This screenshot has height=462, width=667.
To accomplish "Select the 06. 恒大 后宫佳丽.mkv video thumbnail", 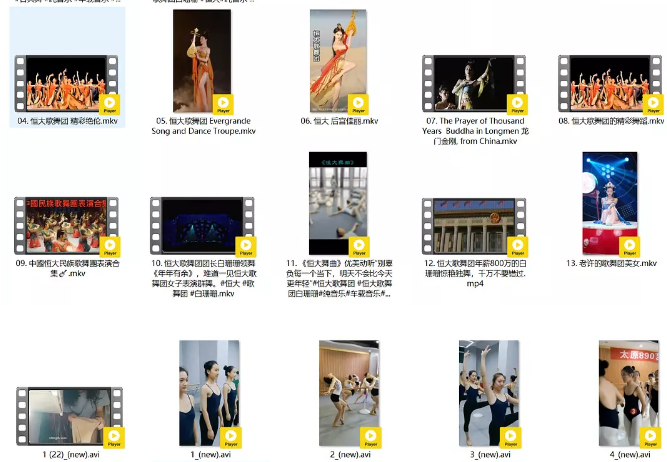I will click(x=338, y=61).
